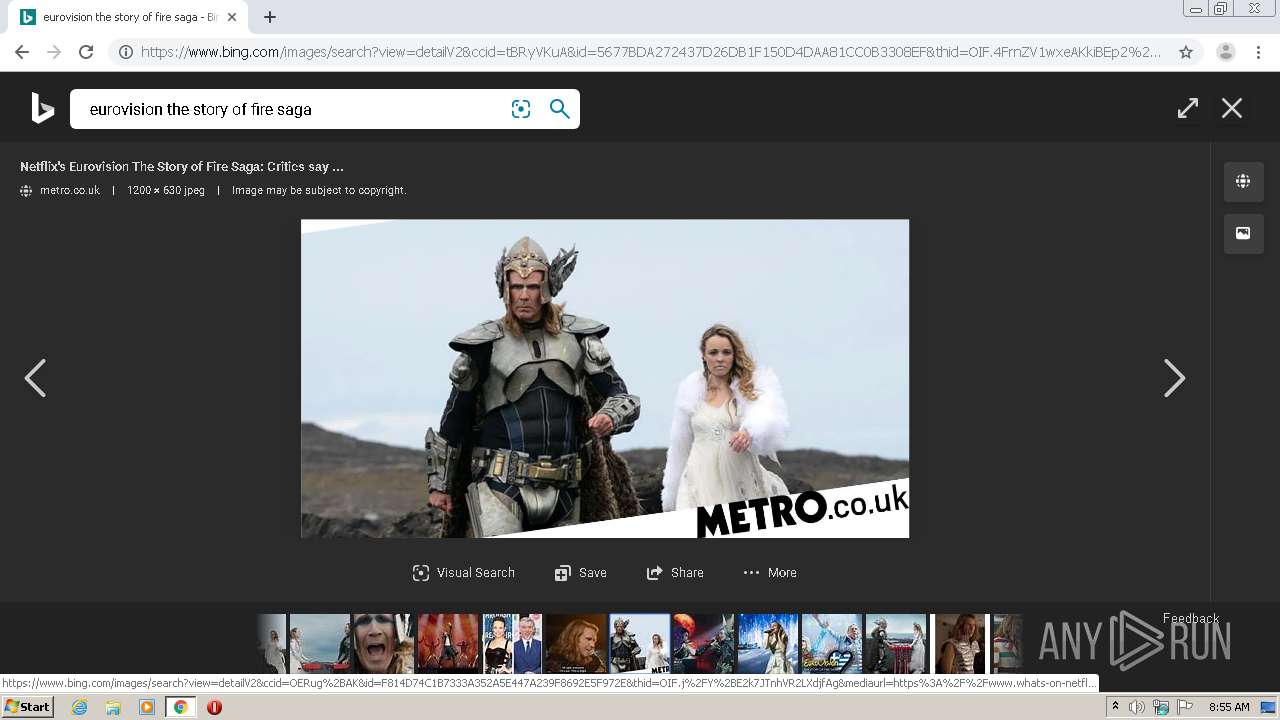Click the Bing logo icon
This screenshot has width=1280, height=720.
[42, 108]
